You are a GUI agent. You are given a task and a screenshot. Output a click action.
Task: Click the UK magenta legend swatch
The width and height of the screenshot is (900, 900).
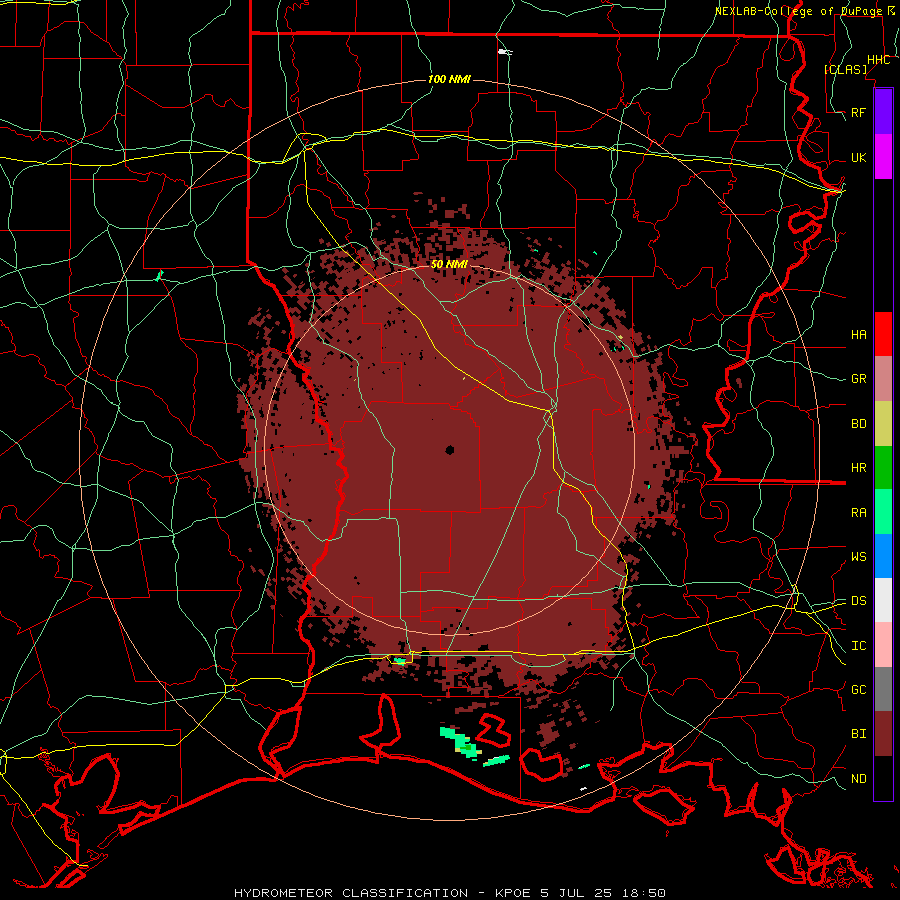click(x=883, y=157)
